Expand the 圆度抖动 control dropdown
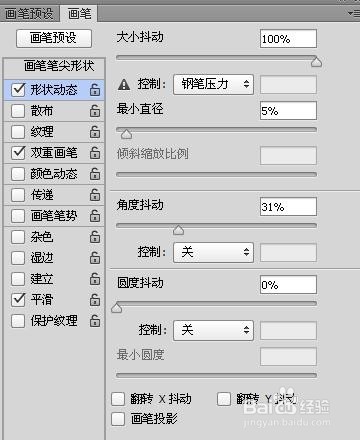360x440 pixels. coord(213,330)
